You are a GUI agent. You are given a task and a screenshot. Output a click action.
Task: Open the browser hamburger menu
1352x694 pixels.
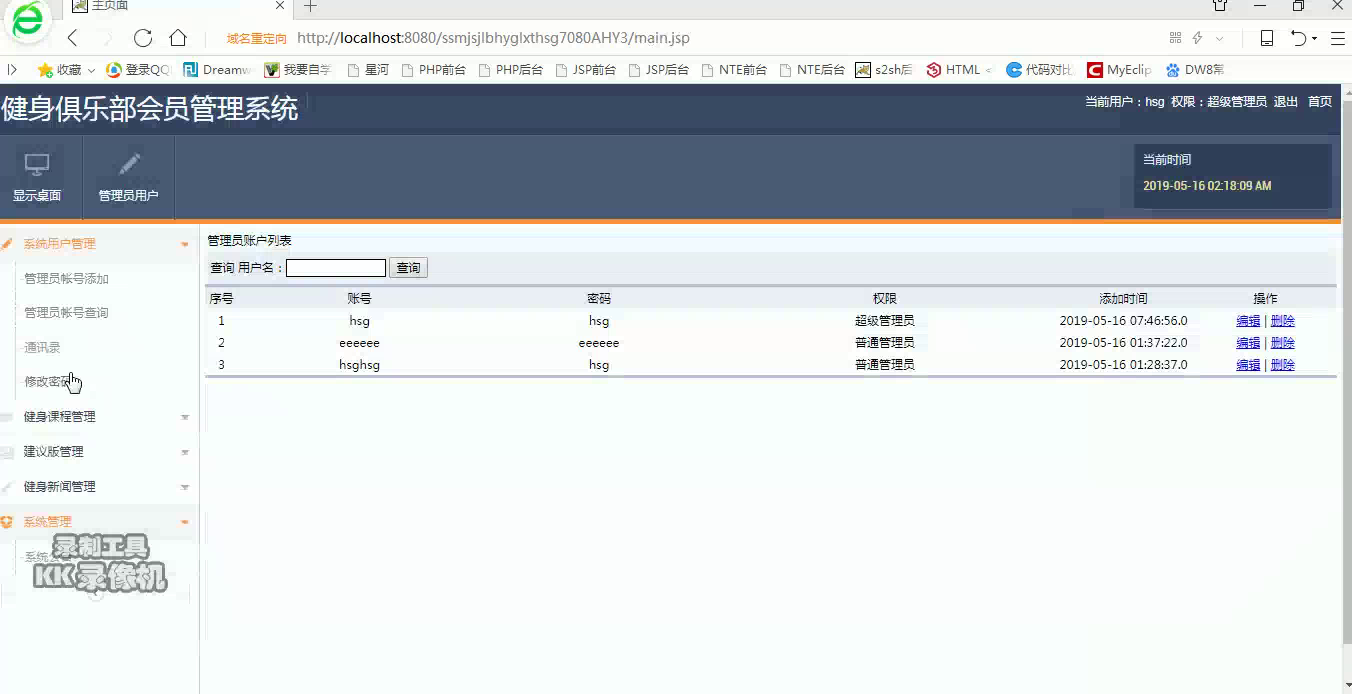(1337, 38)
